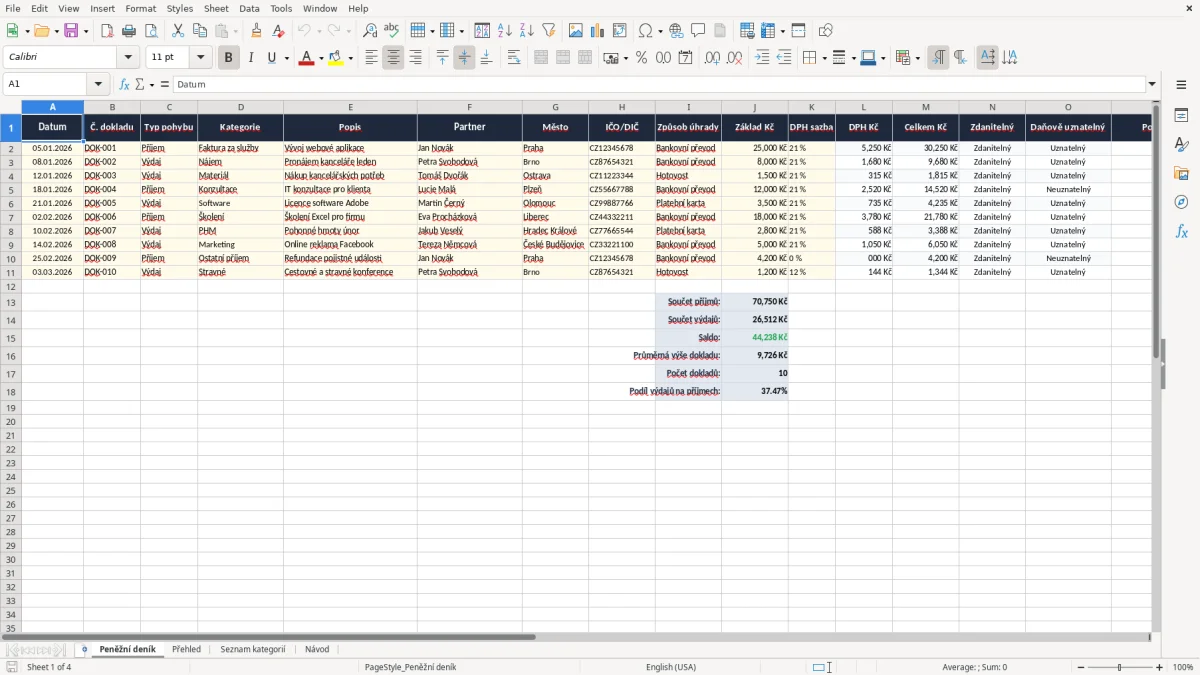Select column E header

[350, 106]
